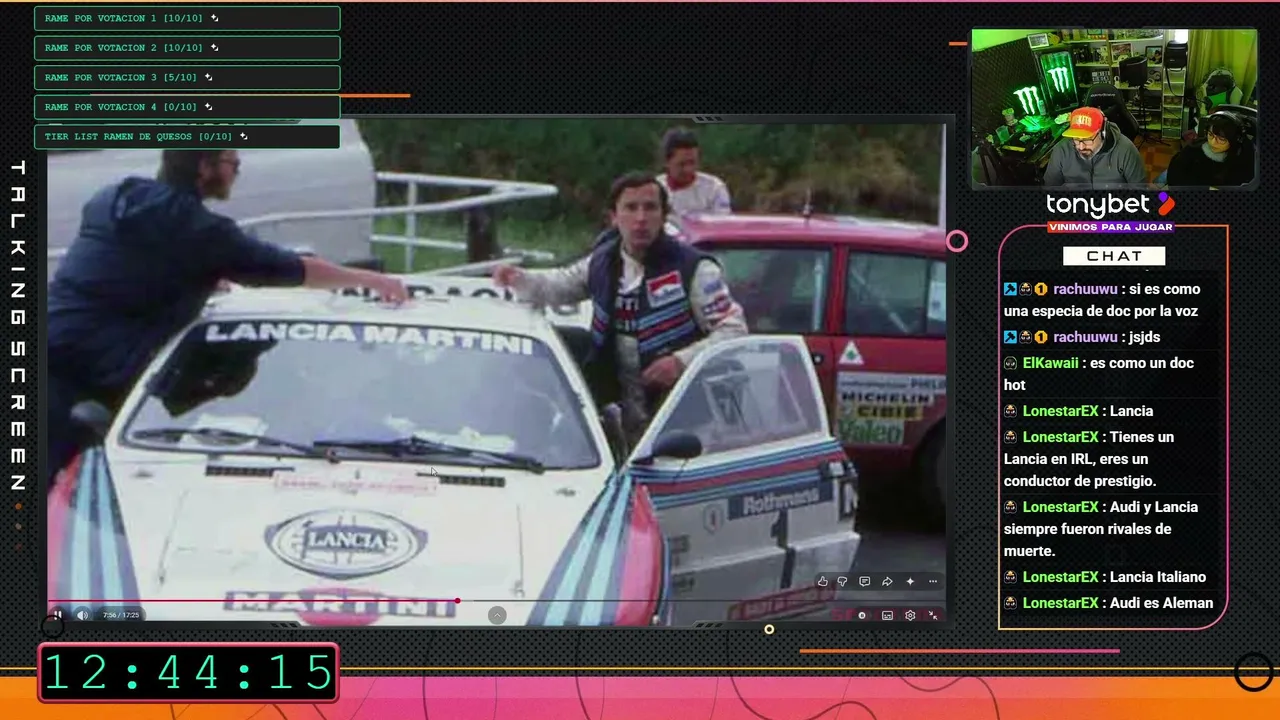Click the 12:44:15 countdown timer
Screen dimensions: 1280x720
pyautogui.click(x=188, y=672)
